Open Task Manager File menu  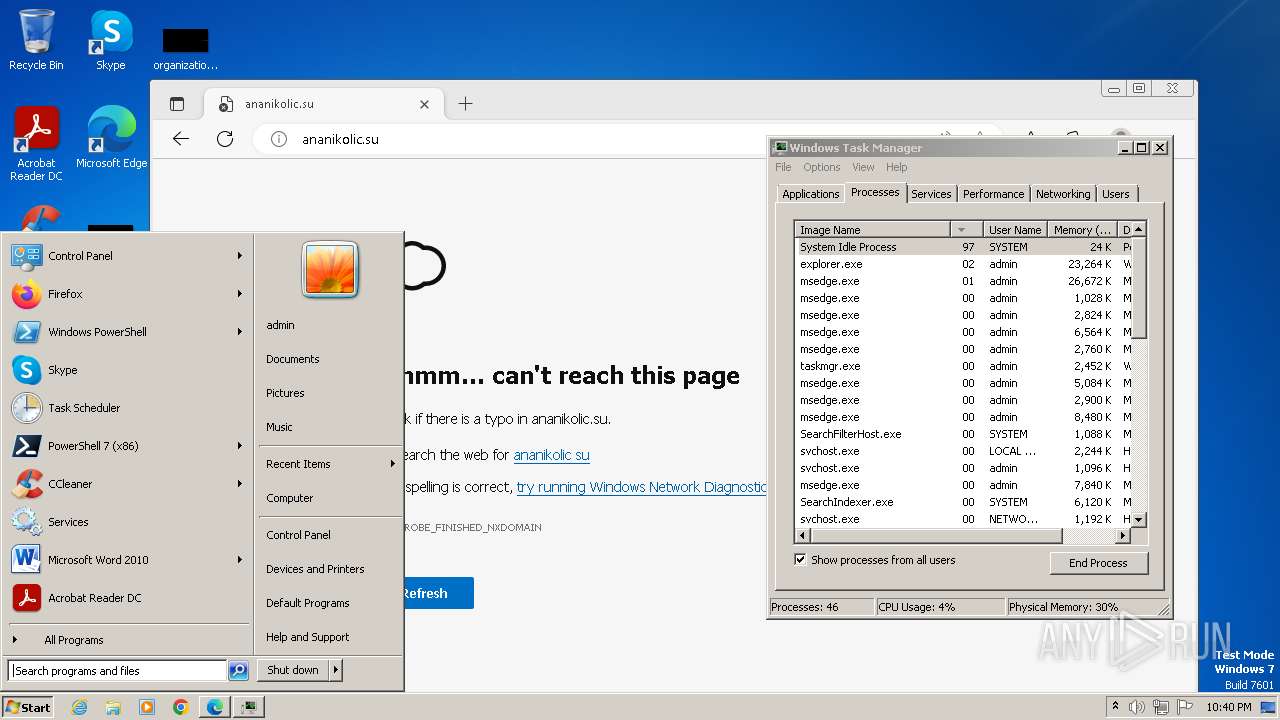point(783,167)
